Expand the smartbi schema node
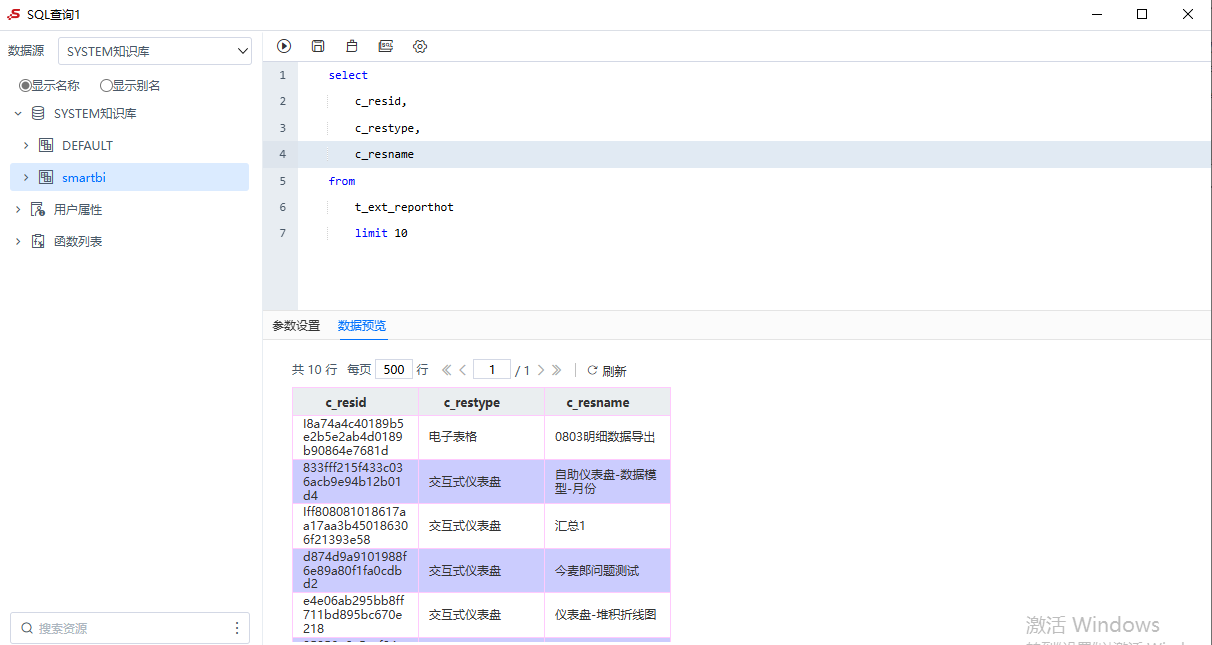 click(26, 177)
